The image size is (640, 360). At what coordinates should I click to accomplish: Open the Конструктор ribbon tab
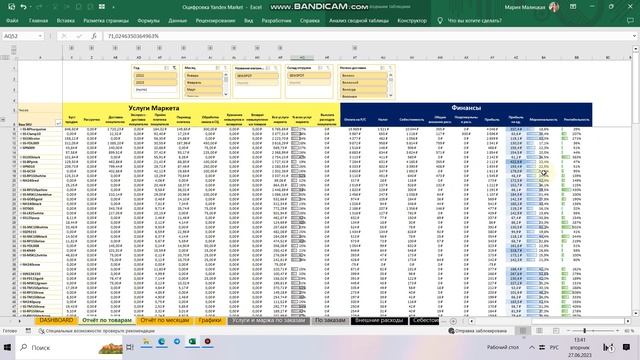412,20
